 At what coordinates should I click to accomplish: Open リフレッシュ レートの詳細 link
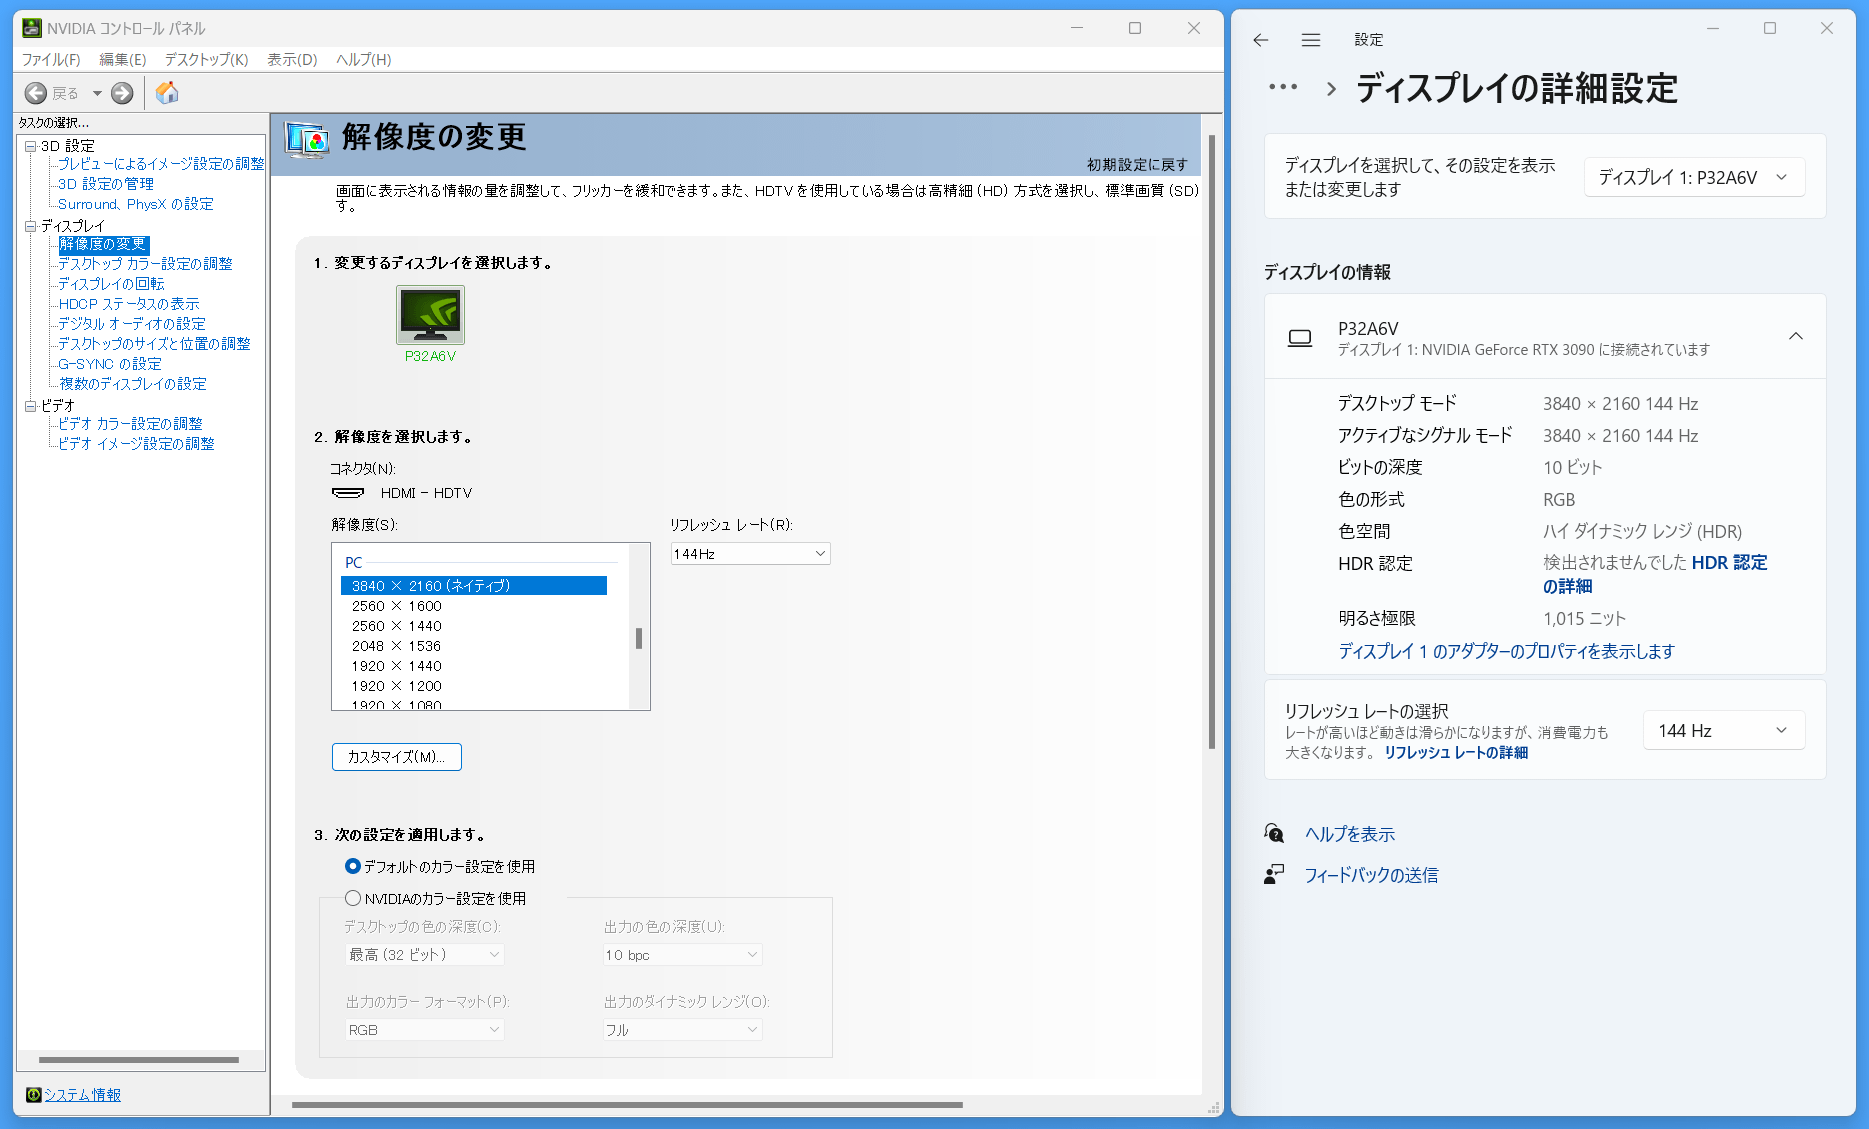(1456, 753)
